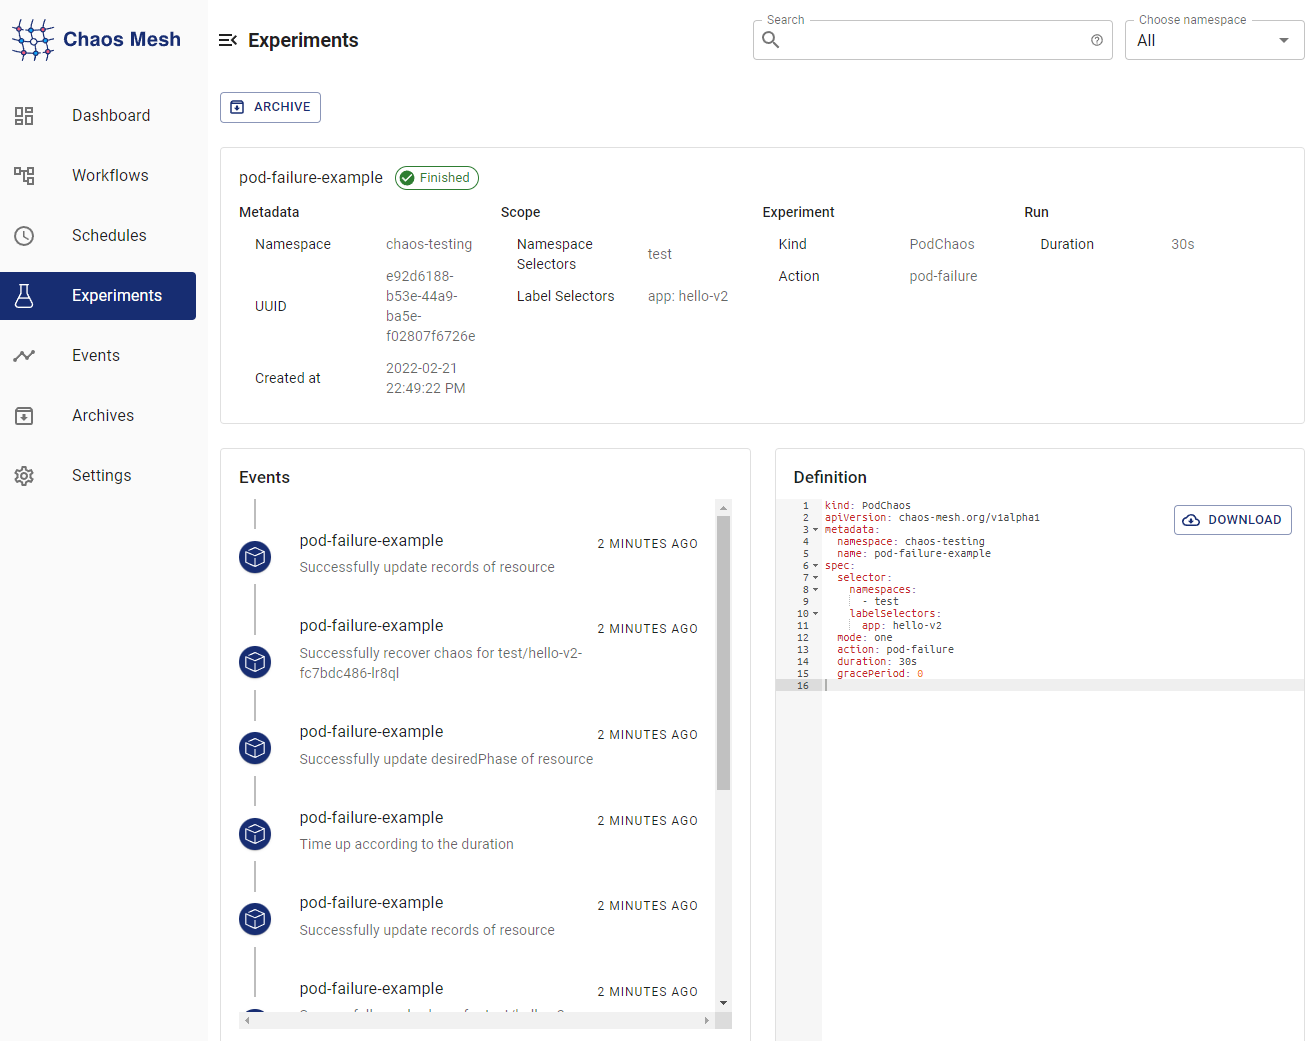
Task: Click the Created at timestamp value
Action: point(426,378)
